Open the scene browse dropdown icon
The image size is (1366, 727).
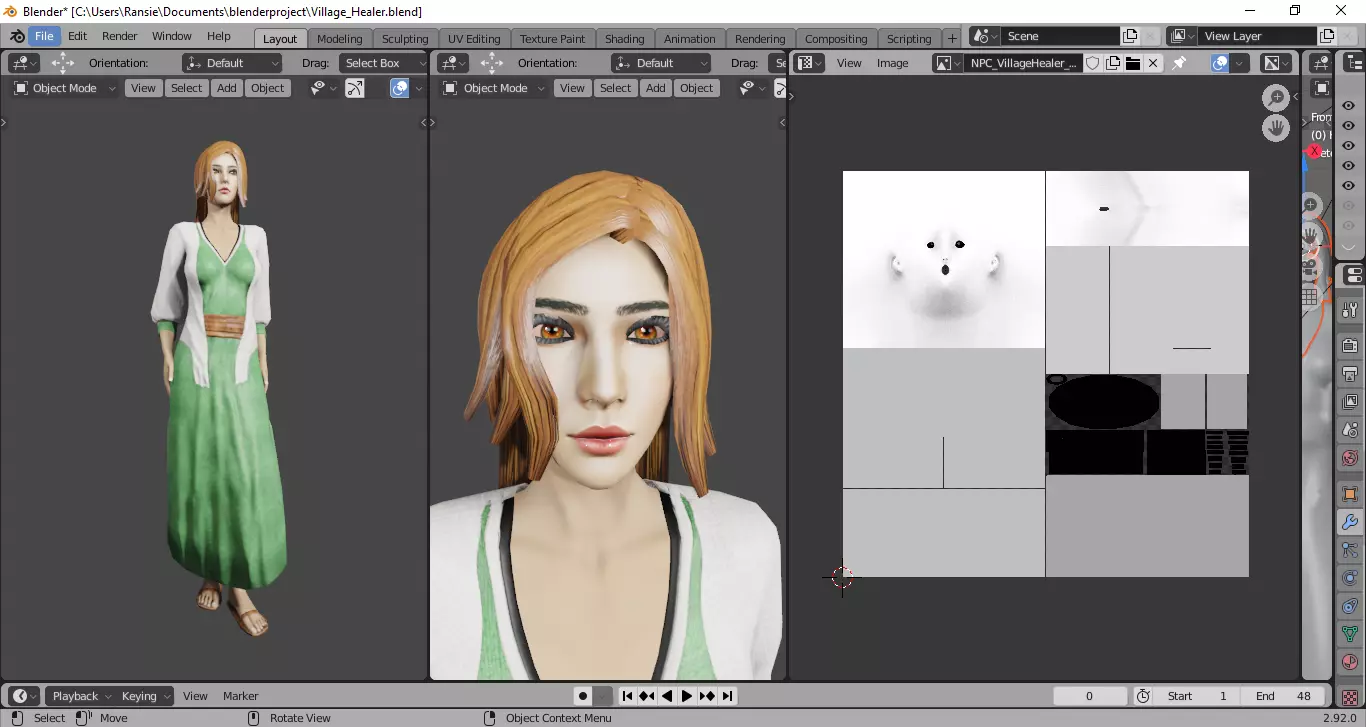tap(985, 36)
